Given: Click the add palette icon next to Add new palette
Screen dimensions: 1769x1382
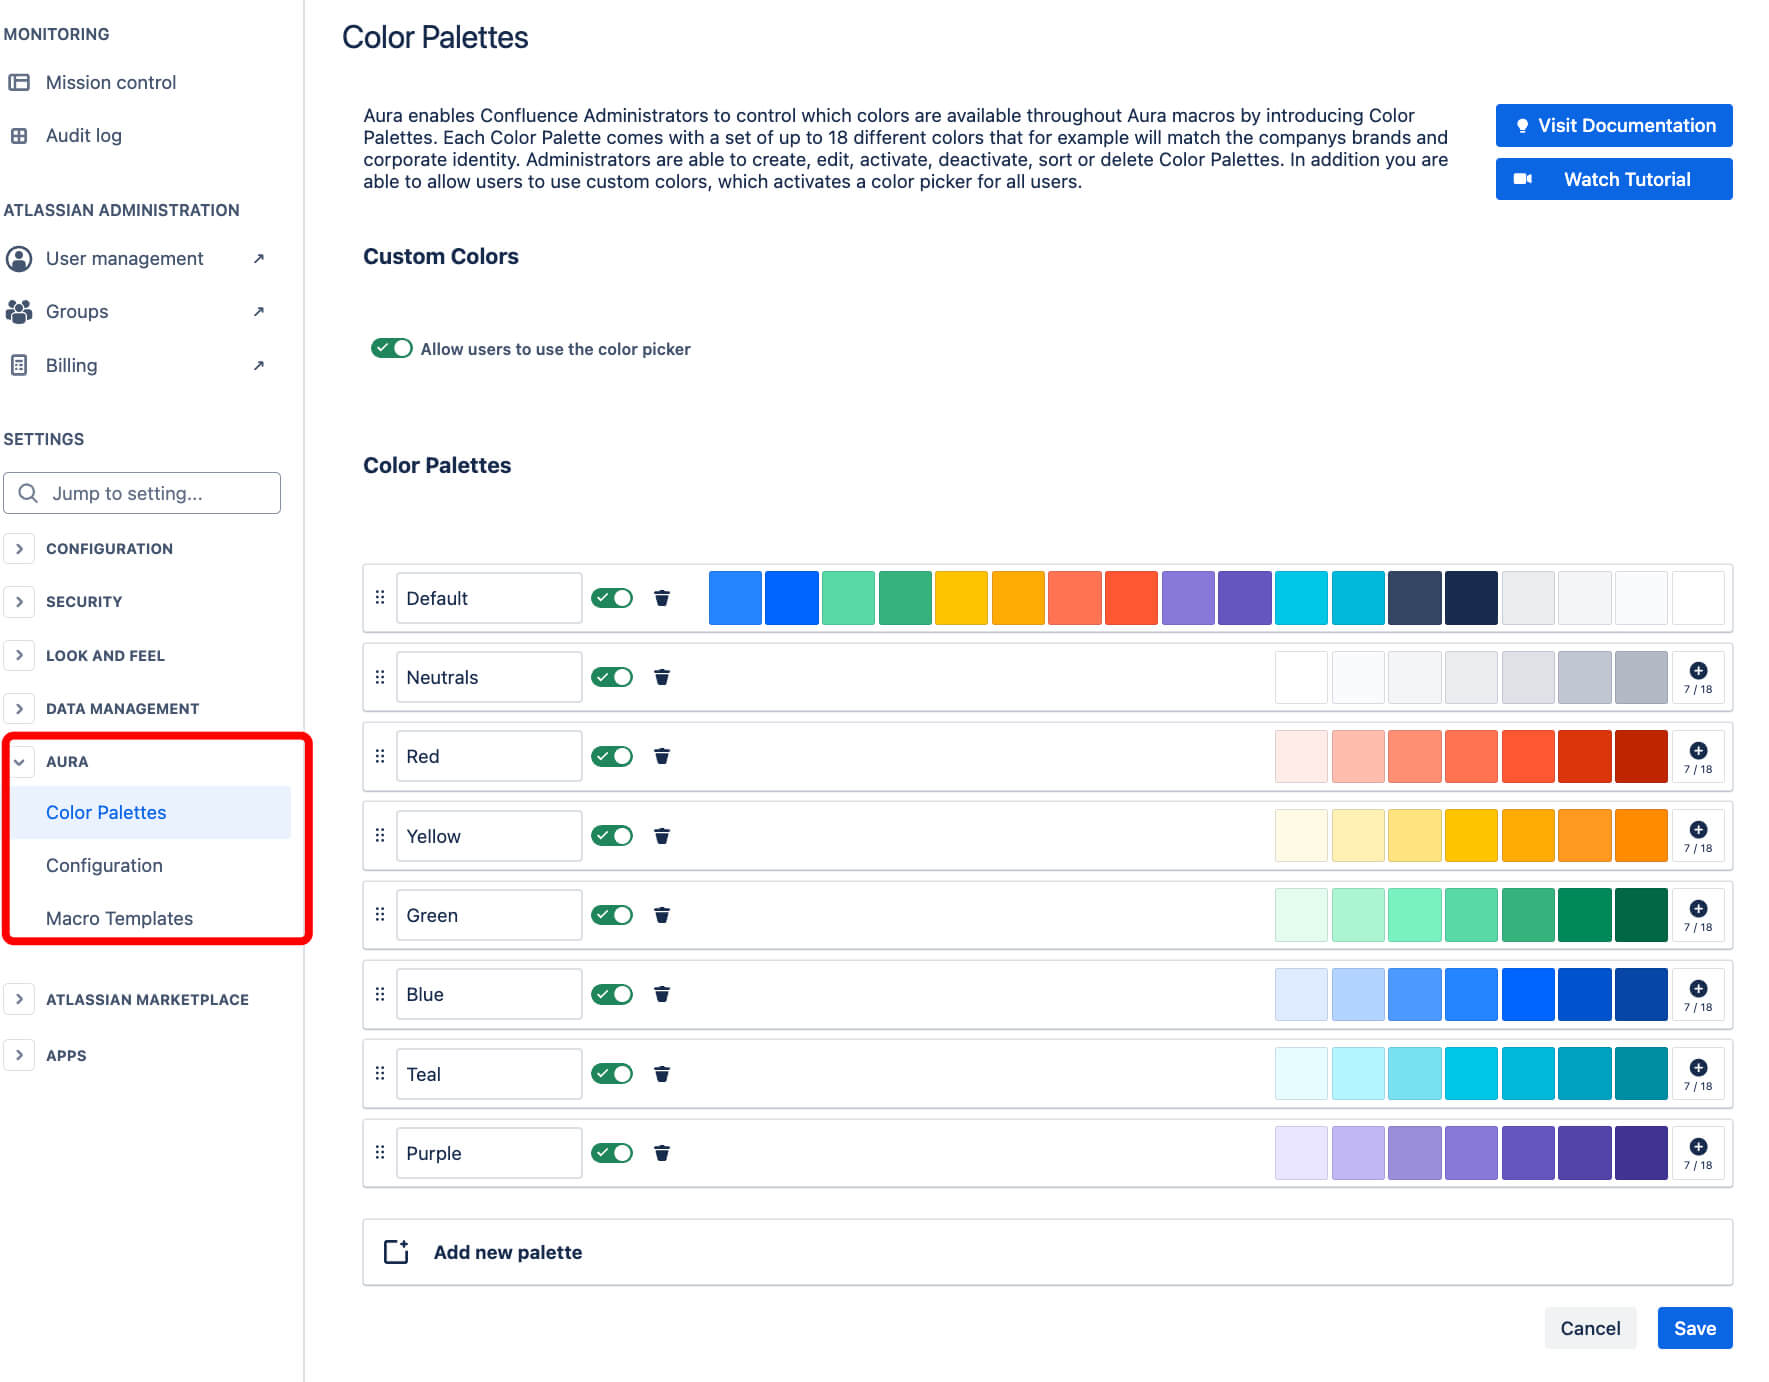Looking at the screenshot, I should coord(396,1251).
